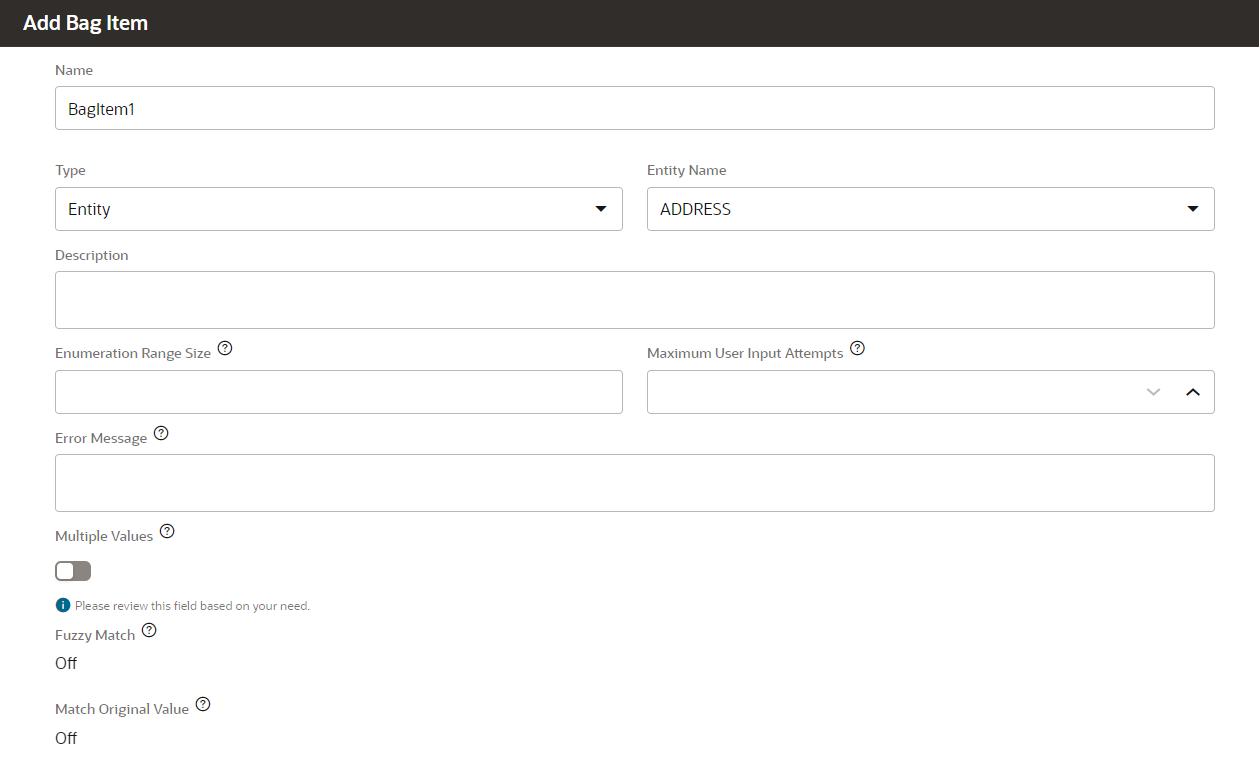
Task: Increment Maximum User Input Attempts value
Action: point(1193,392)
